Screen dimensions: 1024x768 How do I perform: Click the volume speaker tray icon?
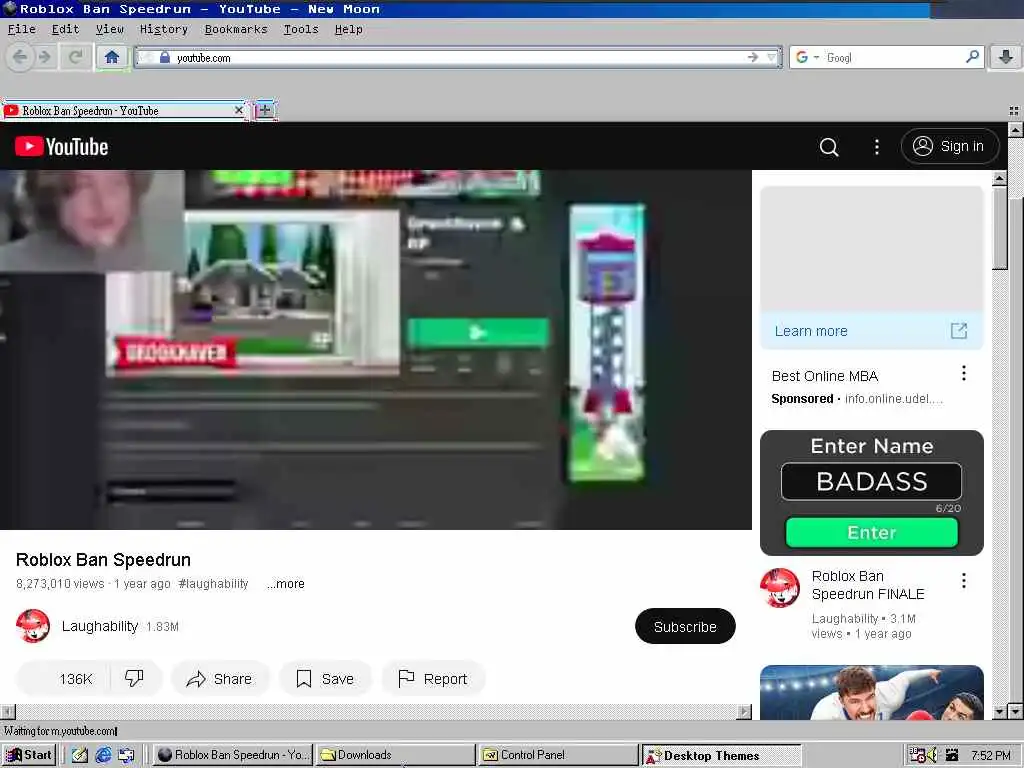pyautogui.click(x=932, y=755)
